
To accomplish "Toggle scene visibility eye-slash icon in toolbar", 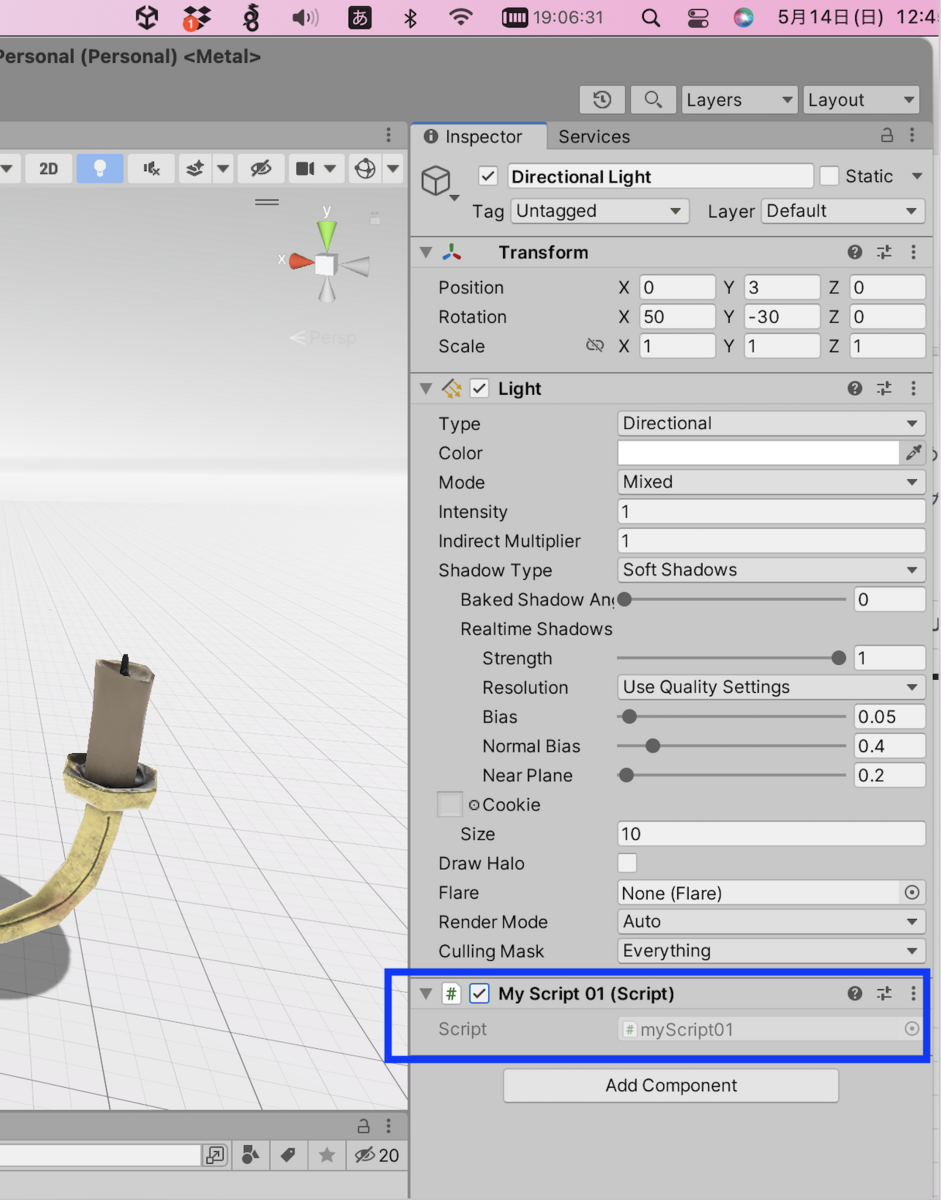I will (x=261, y=168).
